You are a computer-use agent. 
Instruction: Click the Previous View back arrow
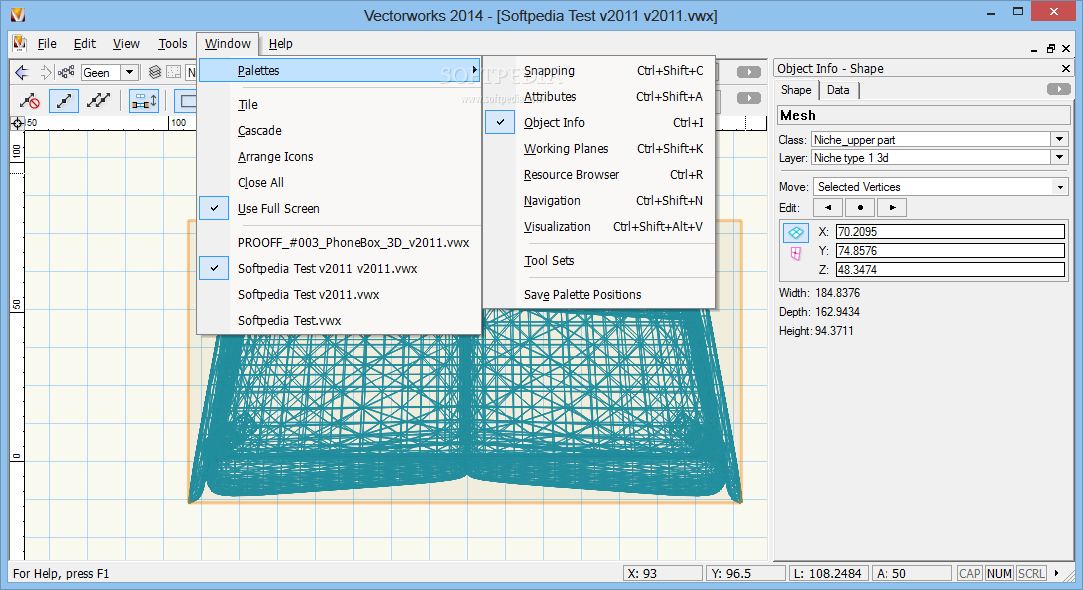[22, 72]
